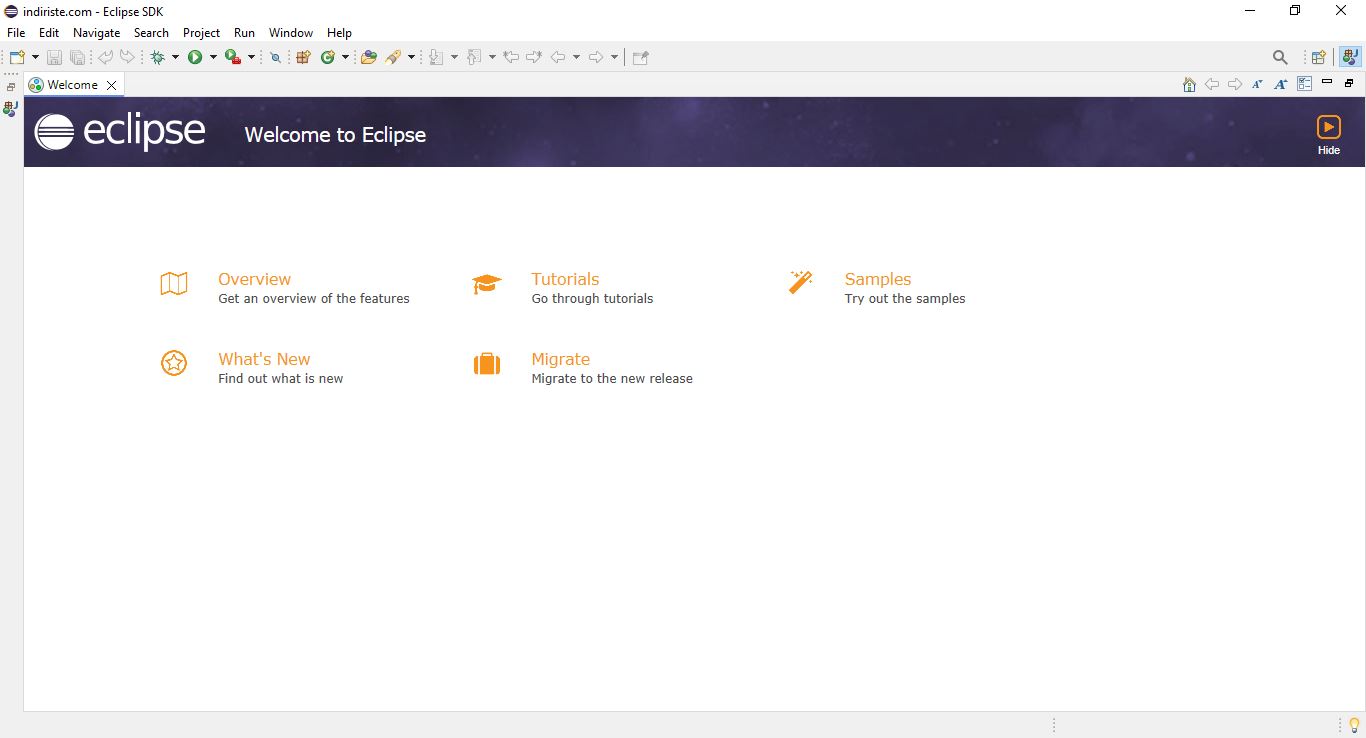
Task: Open the What's New link
Action: (264, 359)
